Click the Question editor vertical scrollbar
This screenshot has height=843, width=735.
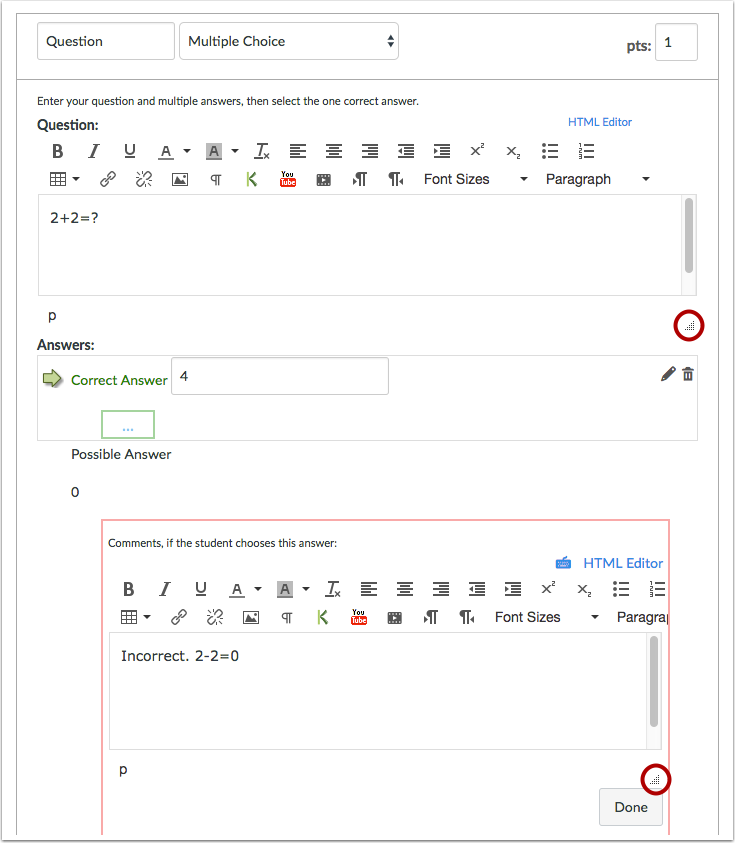(x=689, y=235)
